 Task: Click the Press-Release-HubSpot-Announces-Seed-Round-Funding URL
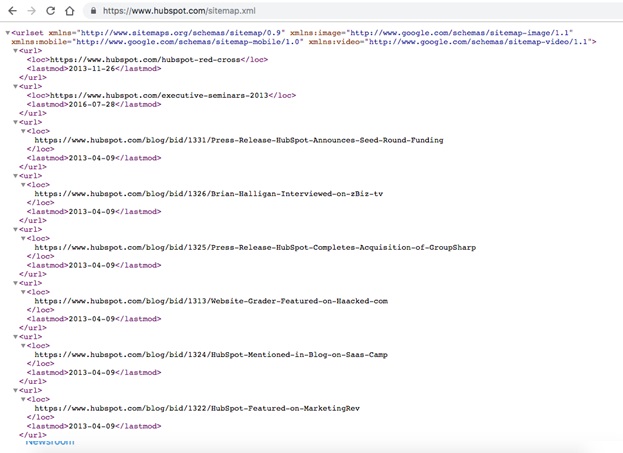coord(239,140)
